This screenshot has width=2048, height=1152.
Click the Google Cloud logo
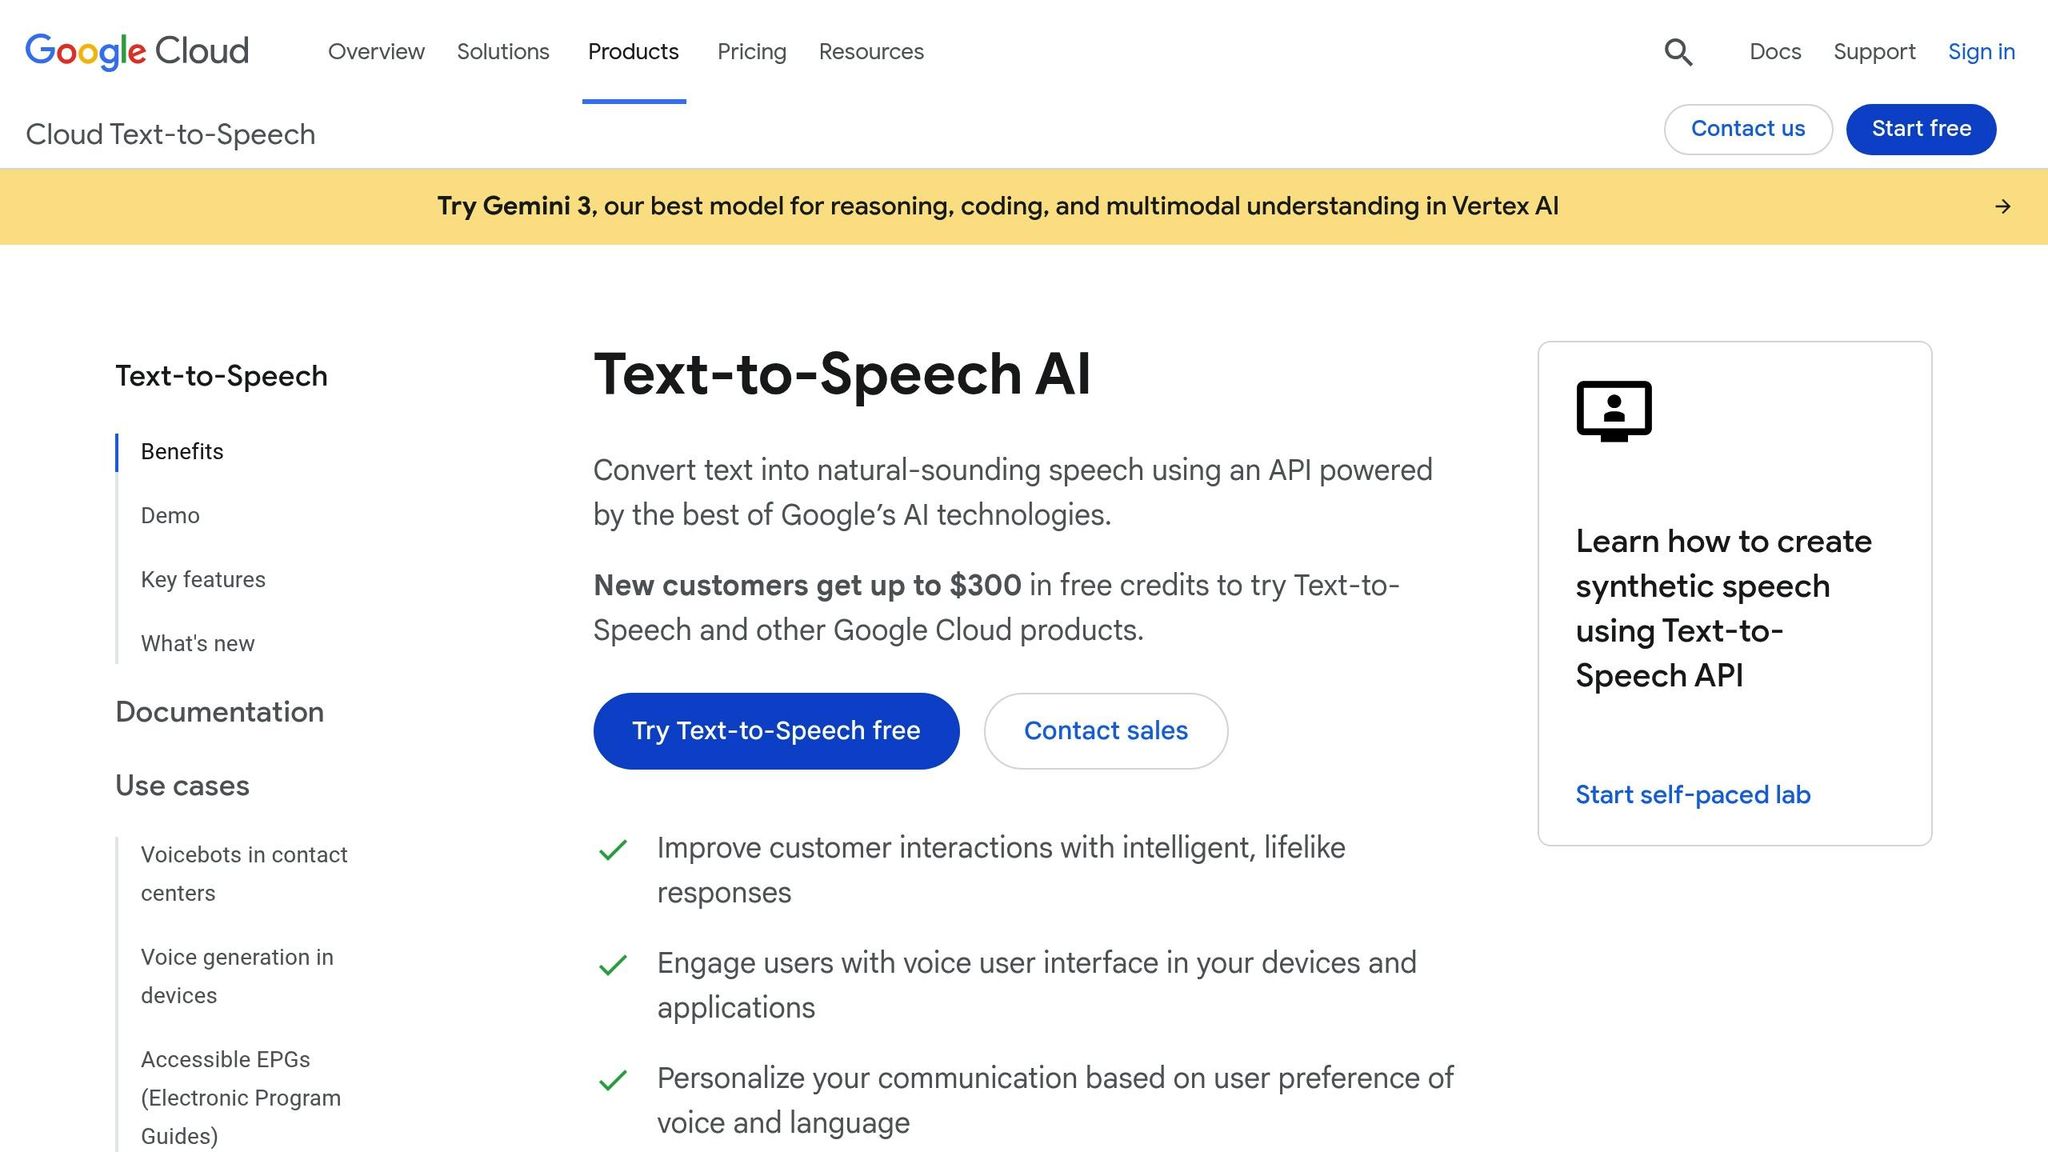coord(137,51)
